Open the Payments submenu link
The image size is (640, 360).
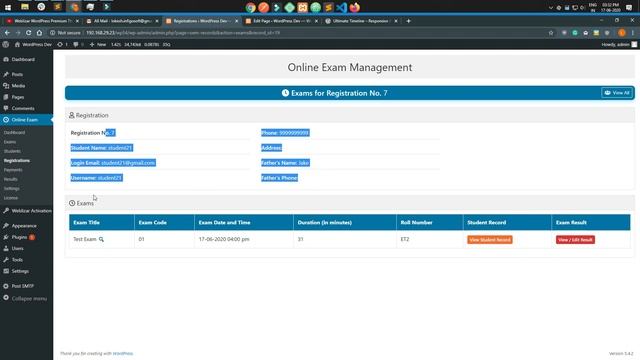click(13, 170)
